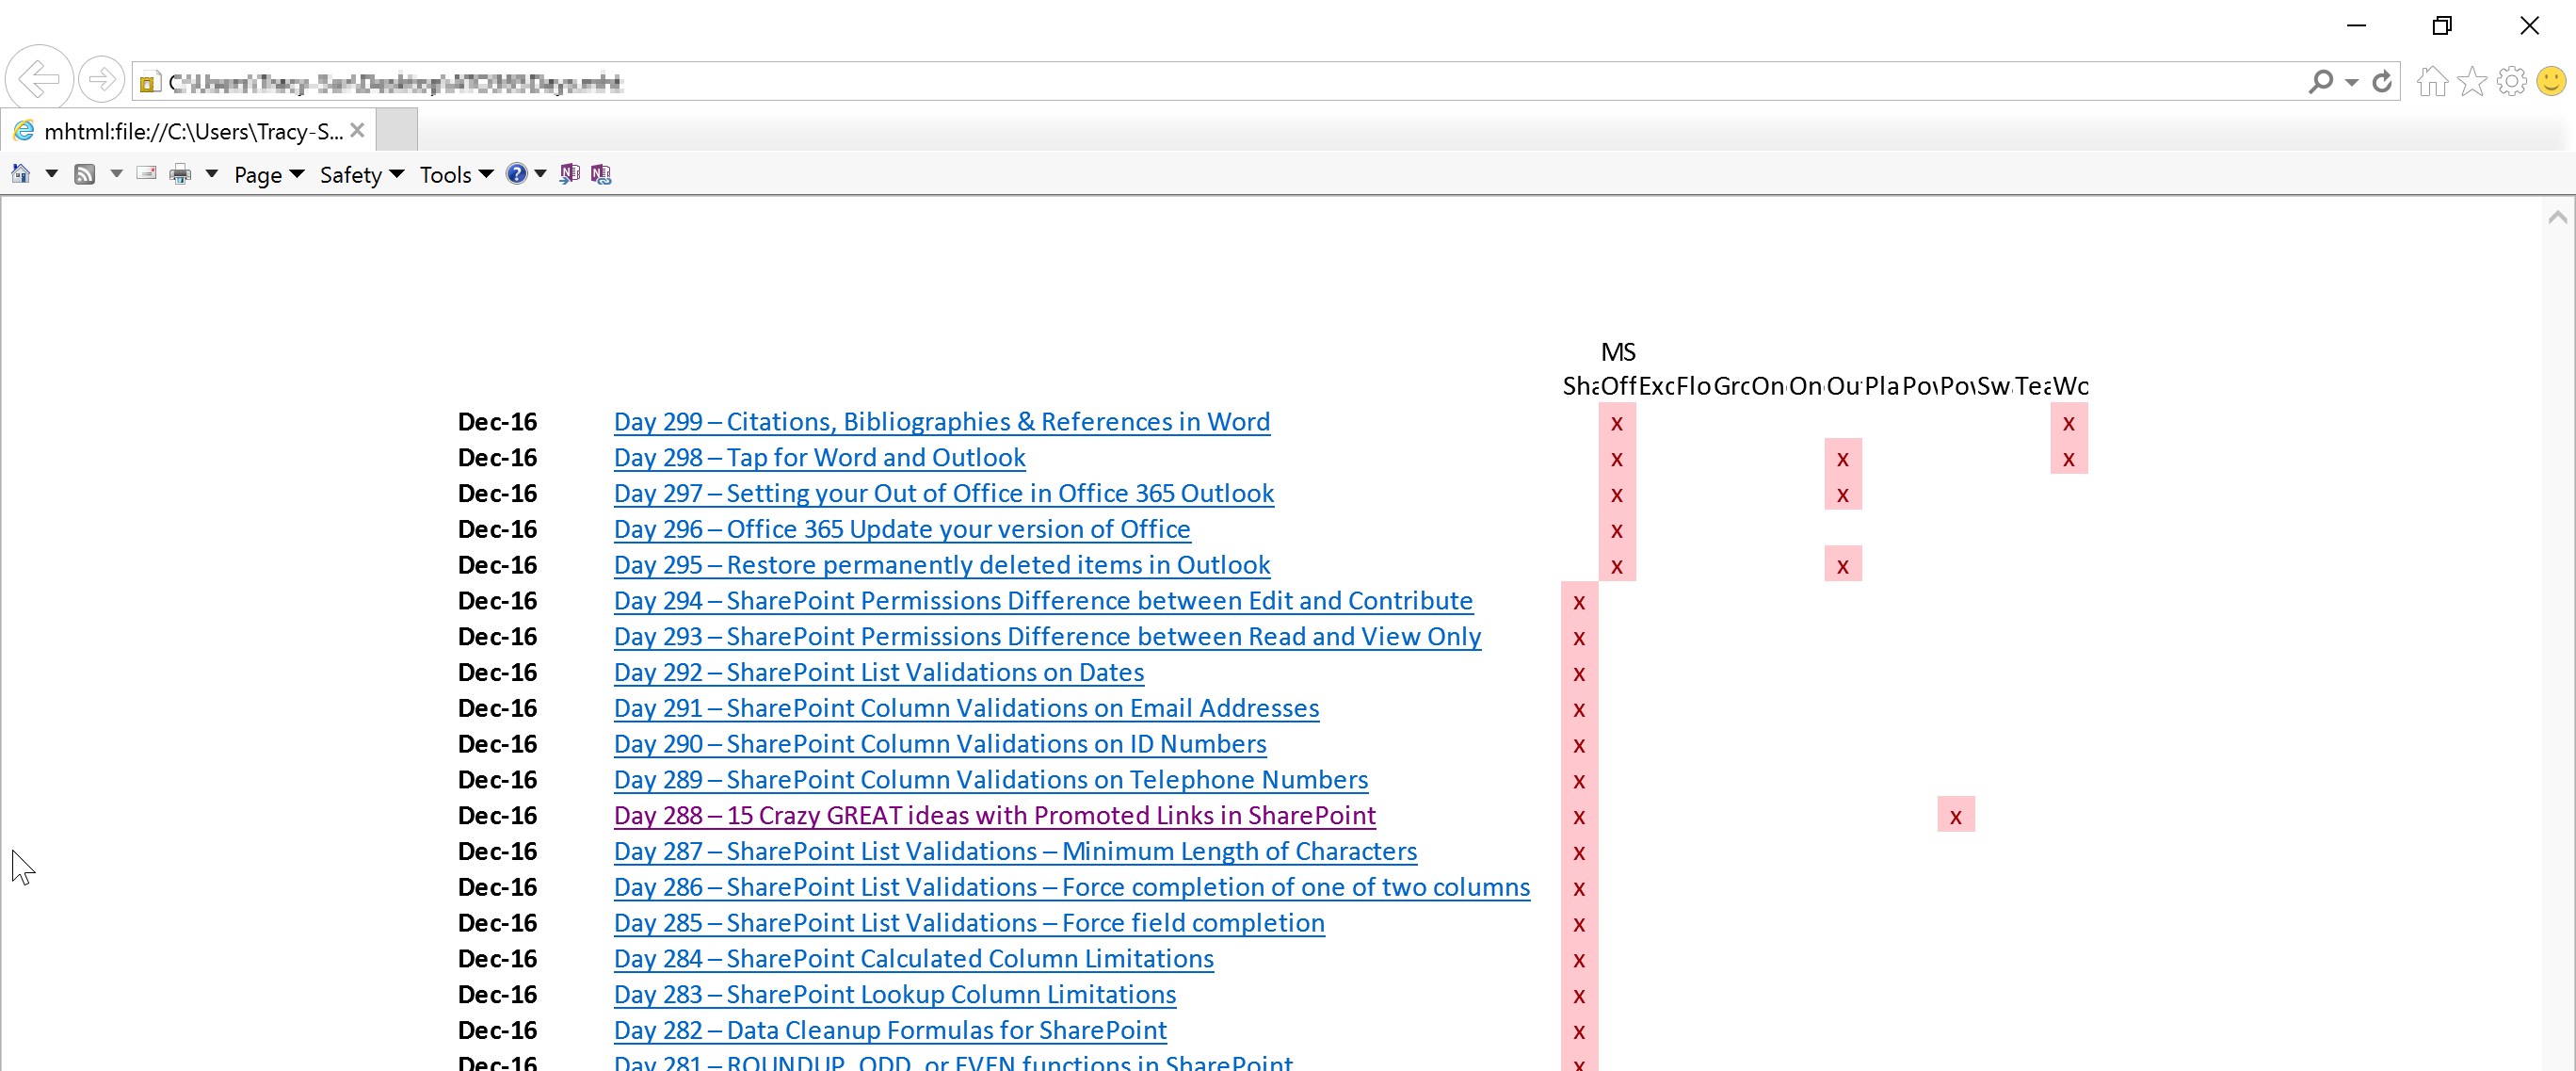Expand the Print options dropdown arrow

tap(211, 174)
